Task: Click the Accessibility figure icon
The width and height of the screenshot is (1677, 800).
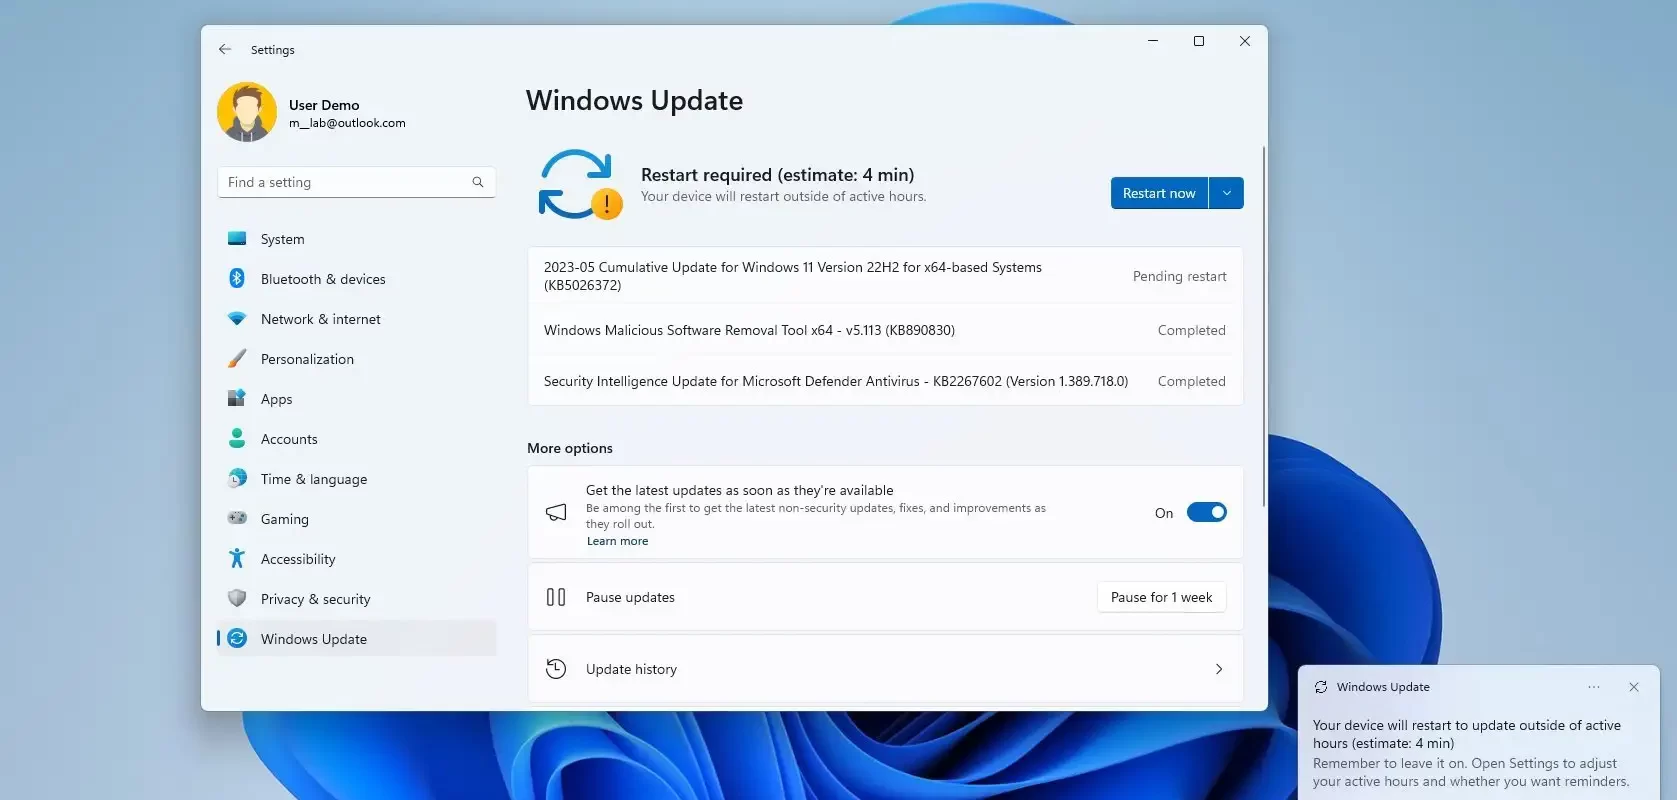Action: coord(237,559)
